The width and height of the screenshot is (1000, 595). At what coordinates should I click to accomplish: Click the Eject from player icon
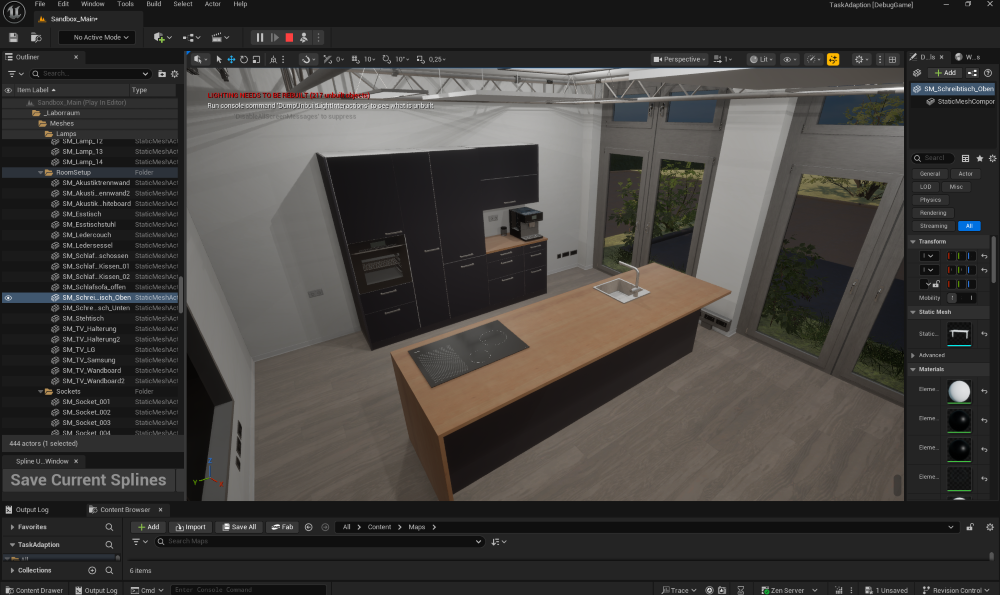305,37
